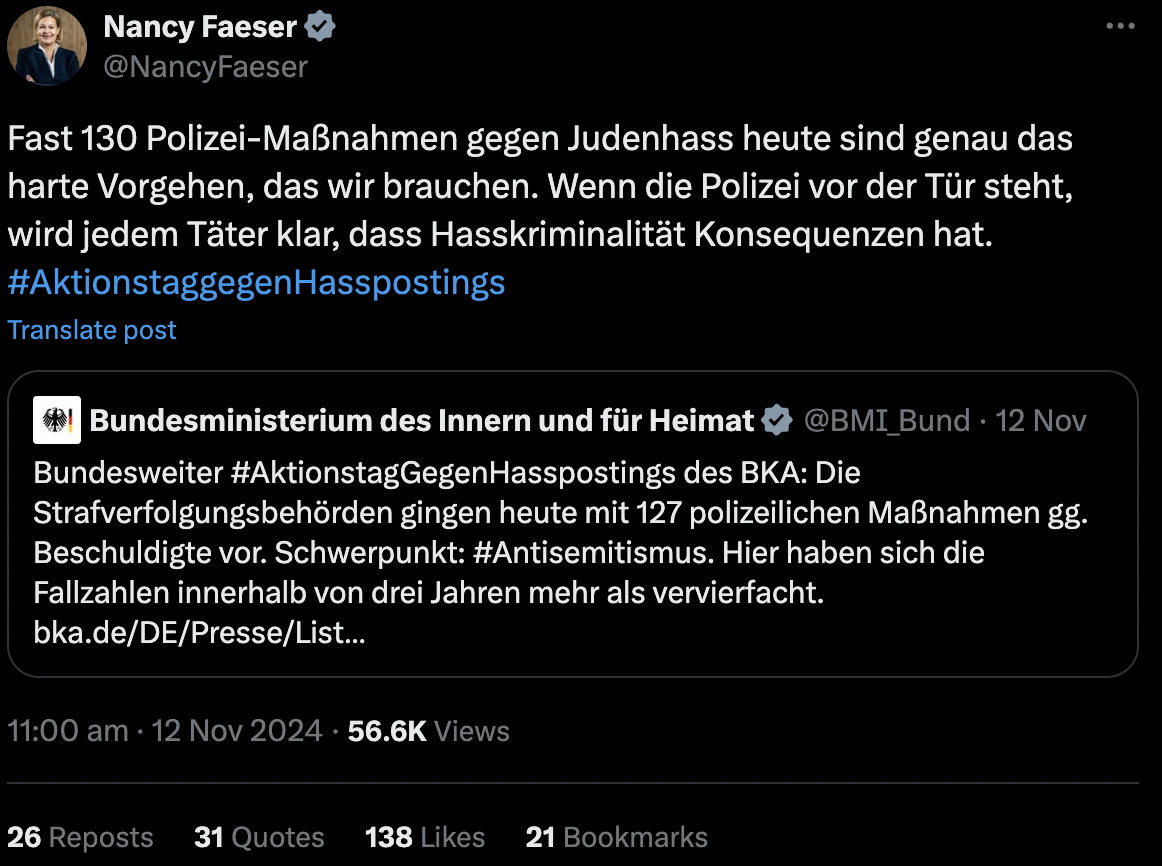The height and width of the screenshot is (866, 1162).
Task: Click the 11:00 am 12 Nov 2024 timestamp
Action: [164, 731]
